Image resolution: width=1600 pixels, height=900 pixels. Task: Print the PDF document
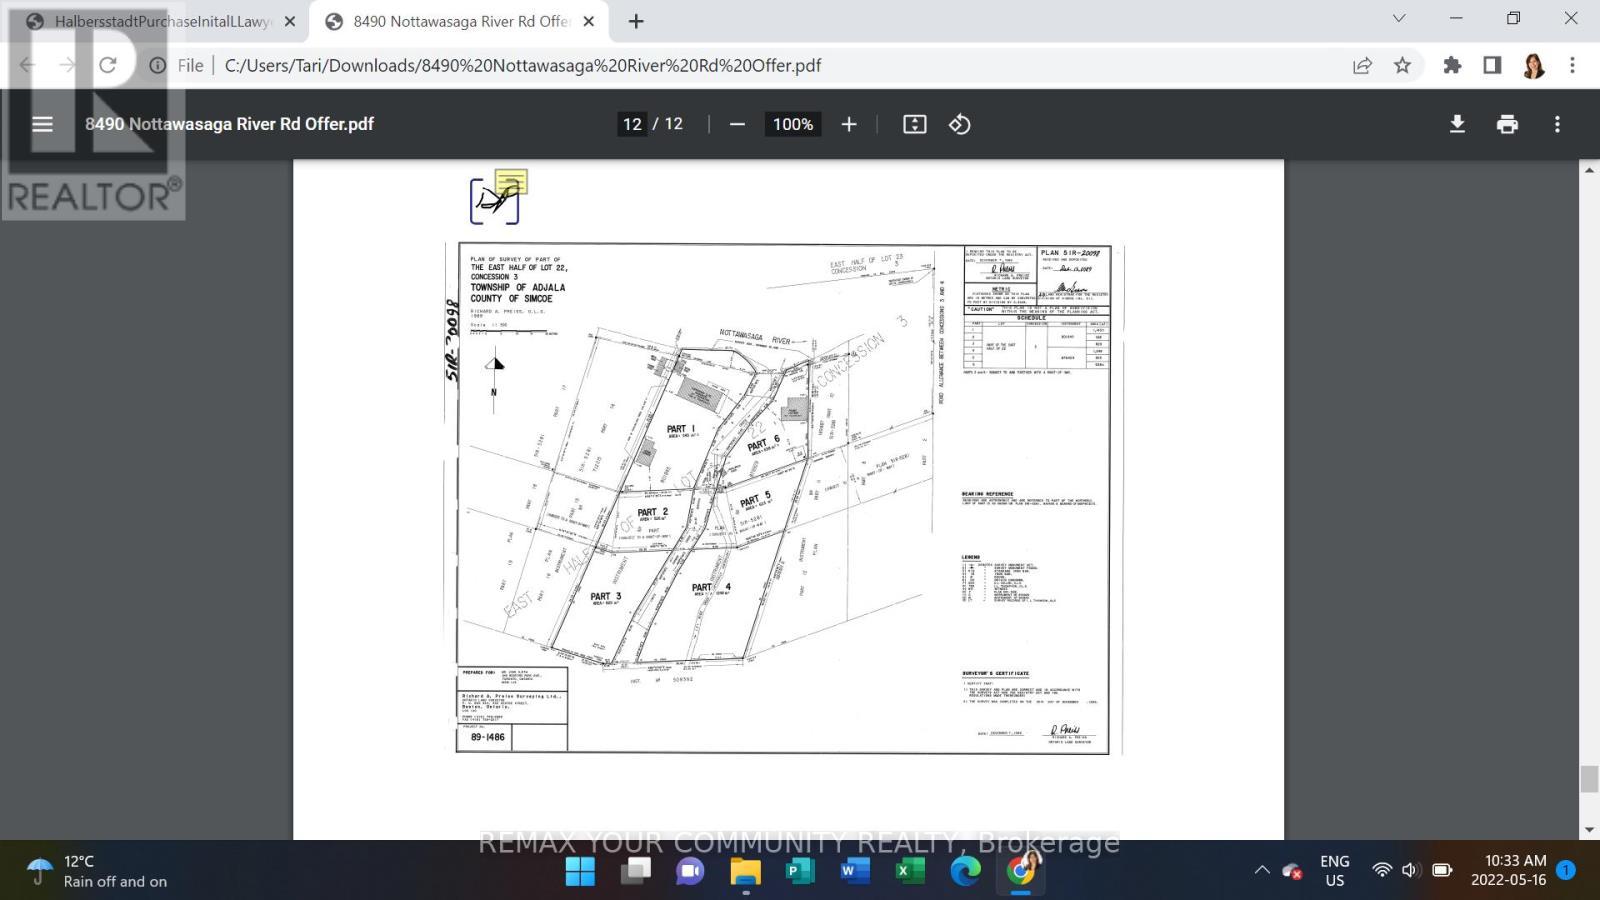[x=1507, y=124]
